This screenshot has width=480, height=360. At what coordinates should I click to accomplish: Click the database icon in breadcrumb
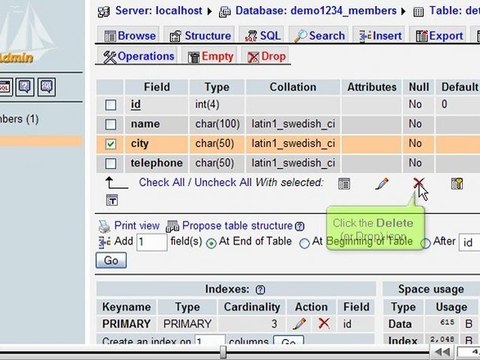pos(225,12)
